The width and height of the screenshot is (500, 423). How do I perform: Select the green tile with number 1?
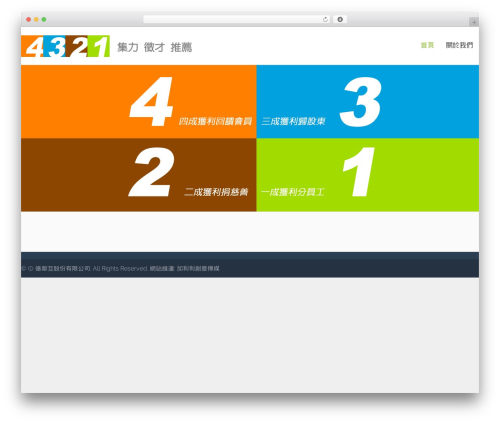(x=368, y=175)
